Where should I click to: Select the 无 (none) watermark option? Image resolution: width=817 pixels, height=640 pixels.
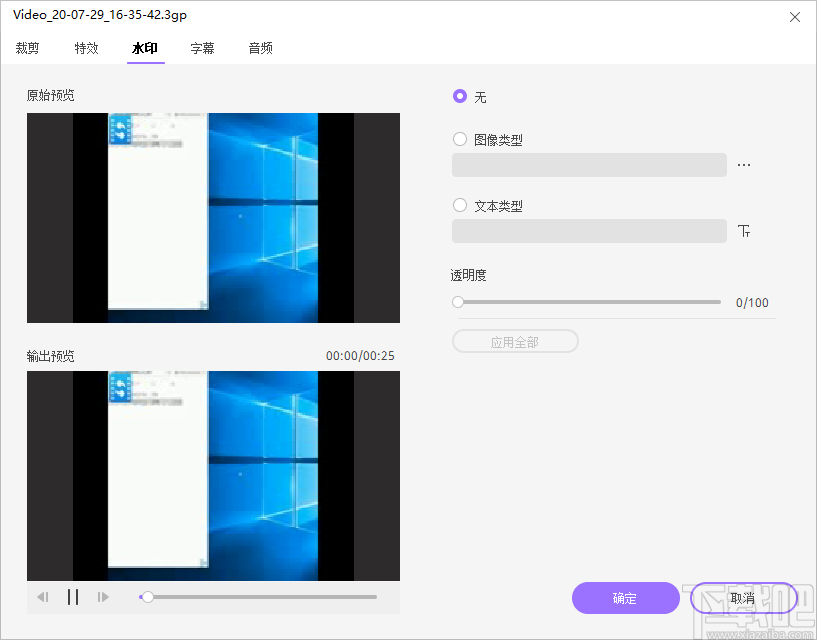coord(458,97)
